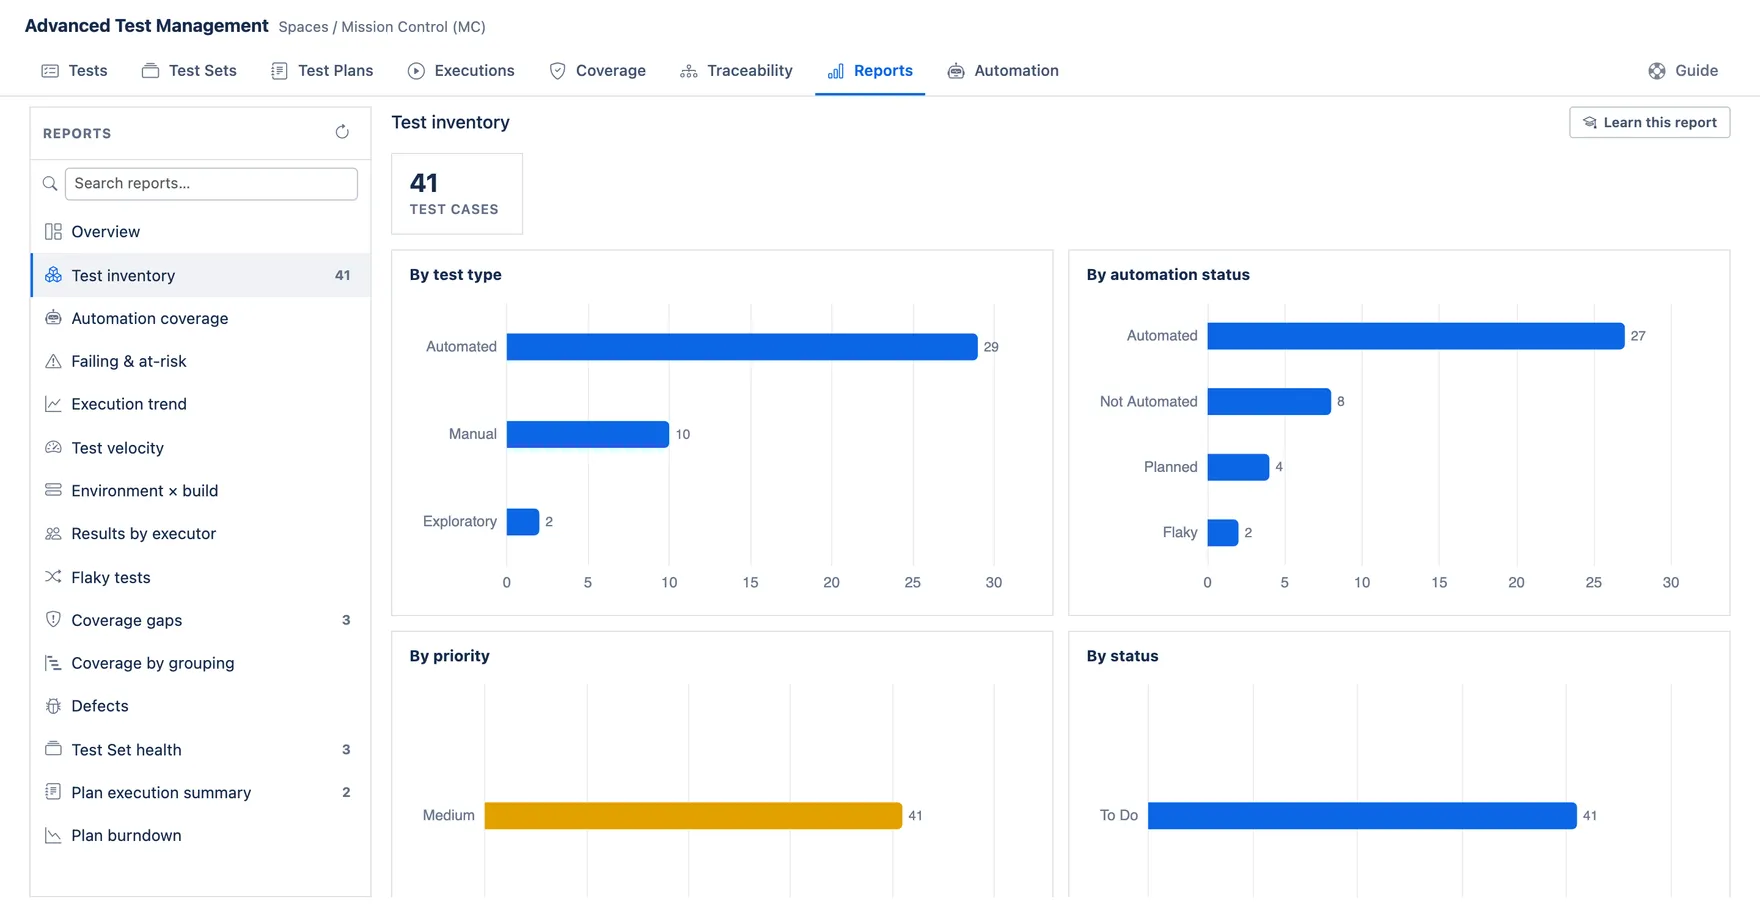Click the Exploratory test type bar
Screen dimensions: 1760x912
(523, 521)
